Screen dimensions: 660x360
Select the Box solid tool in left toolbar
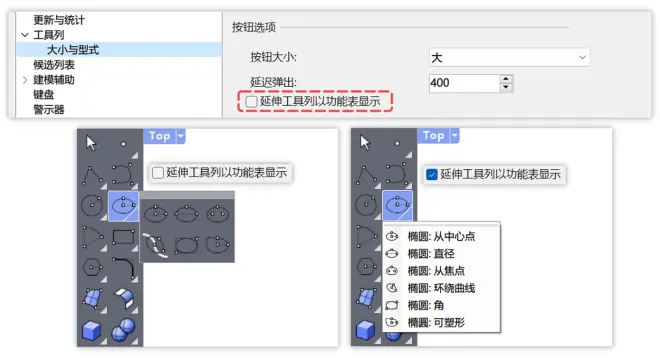pyautogui.click(x=92, y=330)
